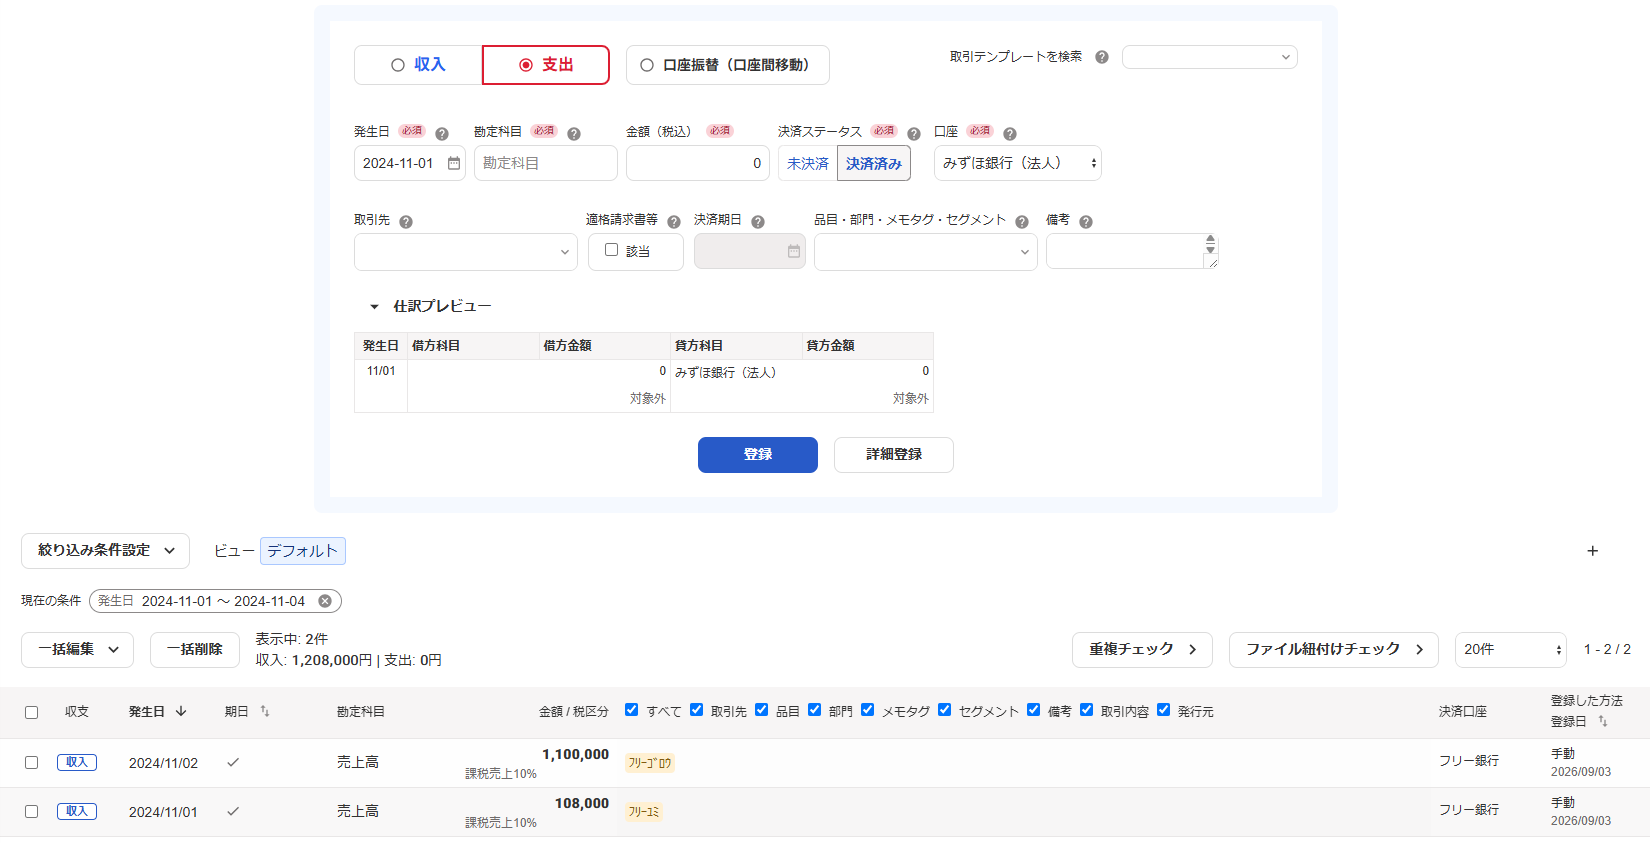Screen dimensions: 1650x843
Task: Select 口座振替（口座間移動） radio option
Action: coord(728,65)
